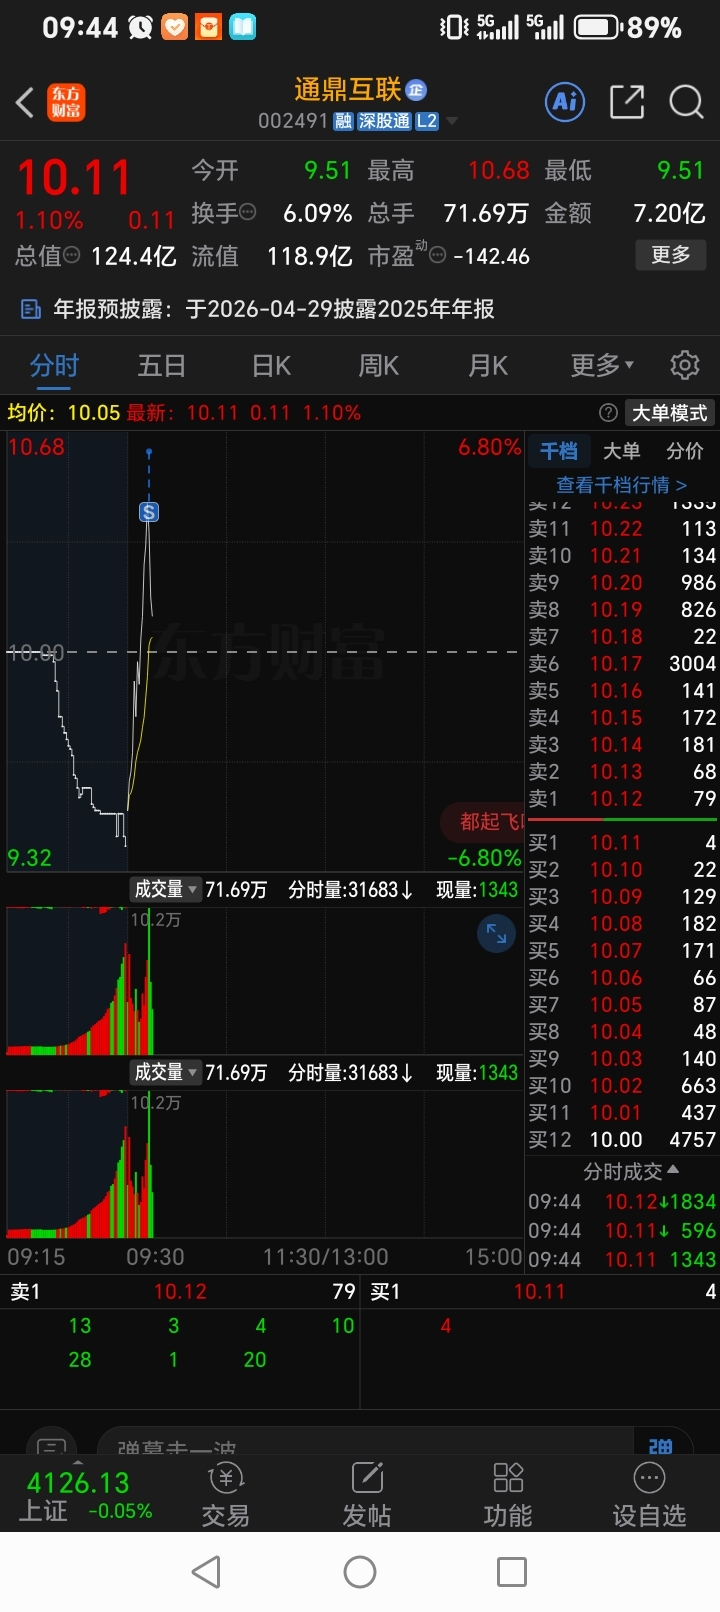Open 发帖 in bottom bar
The width and height of the screenshot is (720, 1612).
click(x=367, y=1496)
